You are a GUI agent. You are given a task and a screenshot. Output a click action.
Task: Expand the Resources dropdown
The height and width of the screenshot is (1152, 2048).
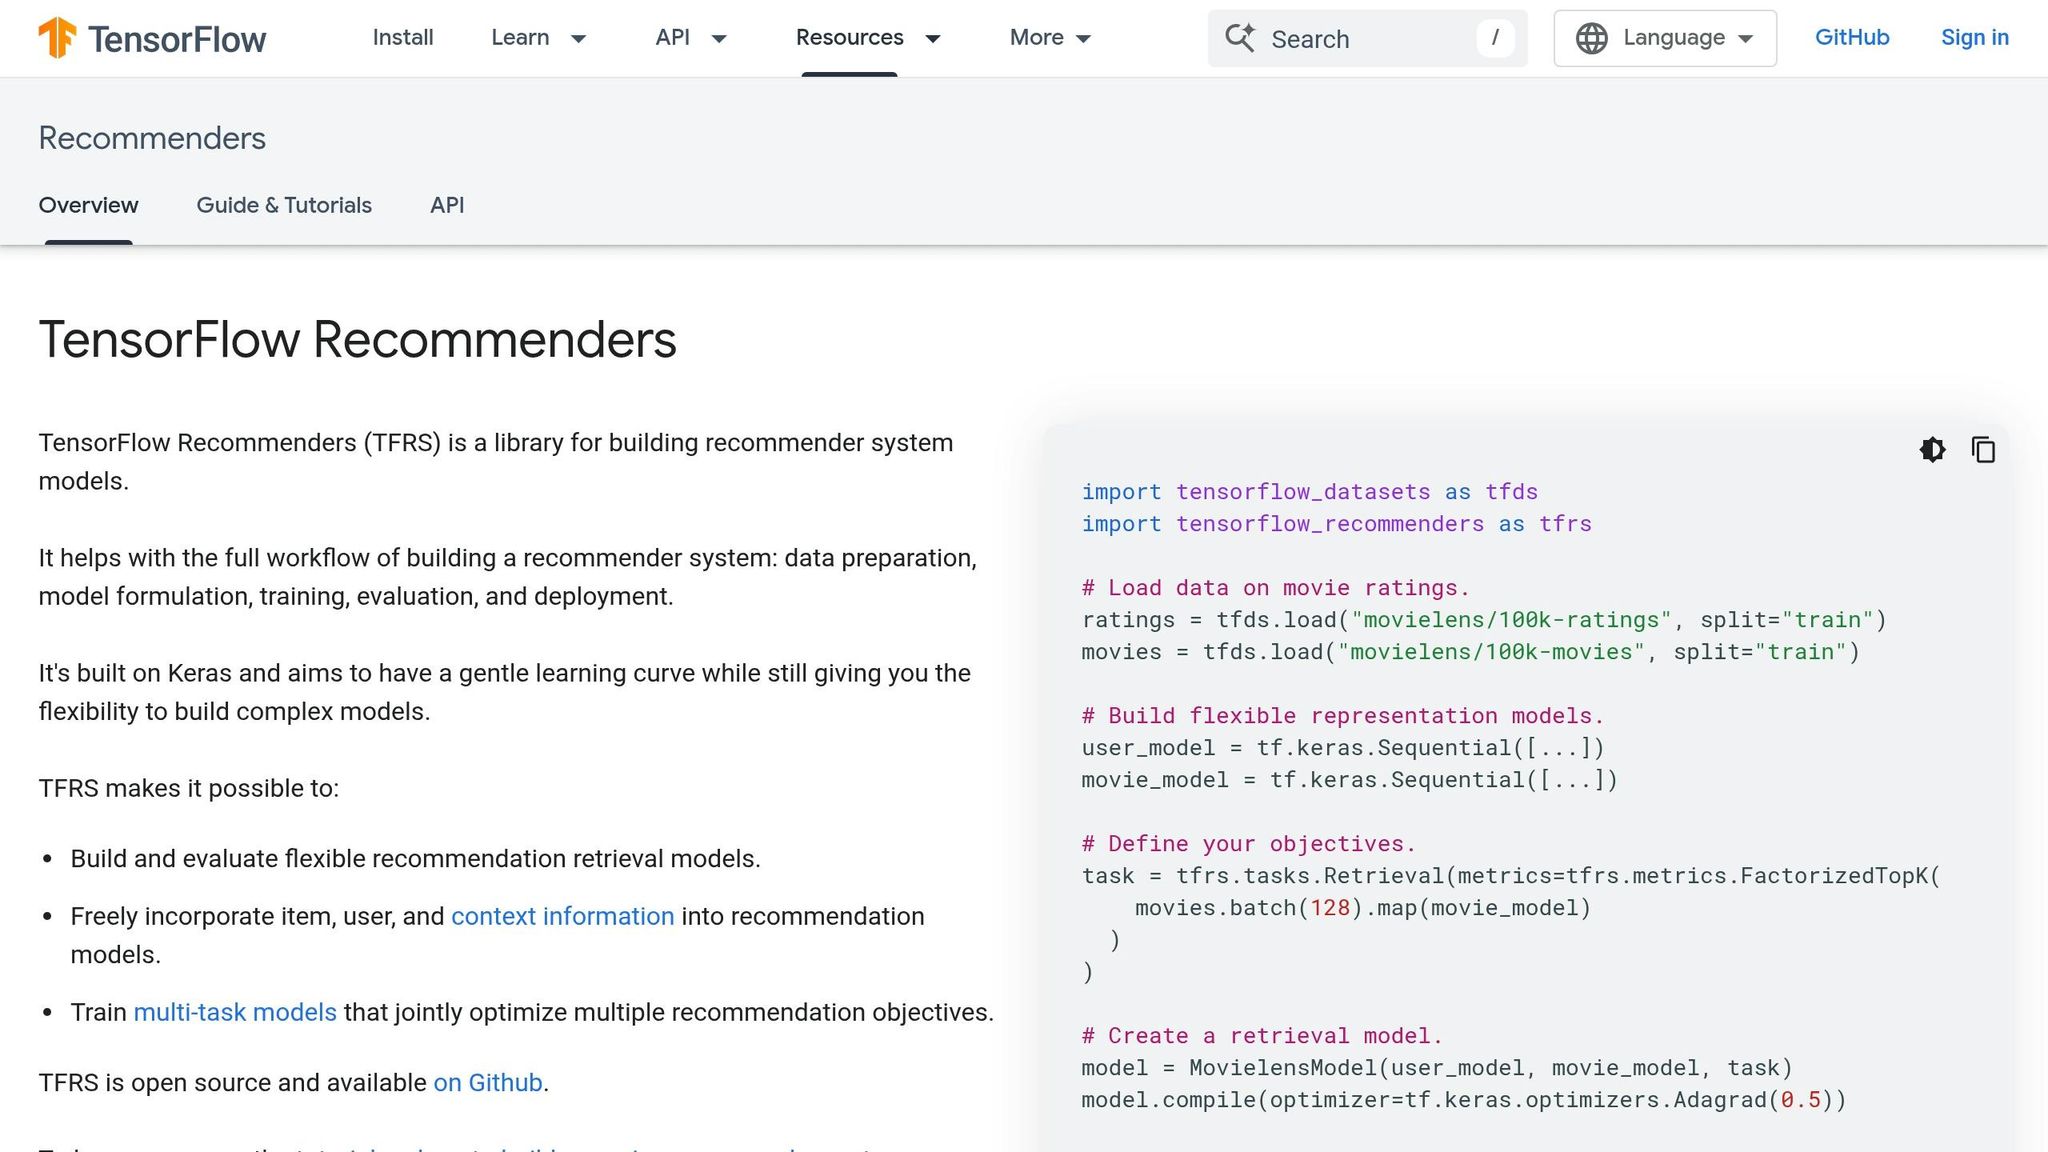(868, 38)
